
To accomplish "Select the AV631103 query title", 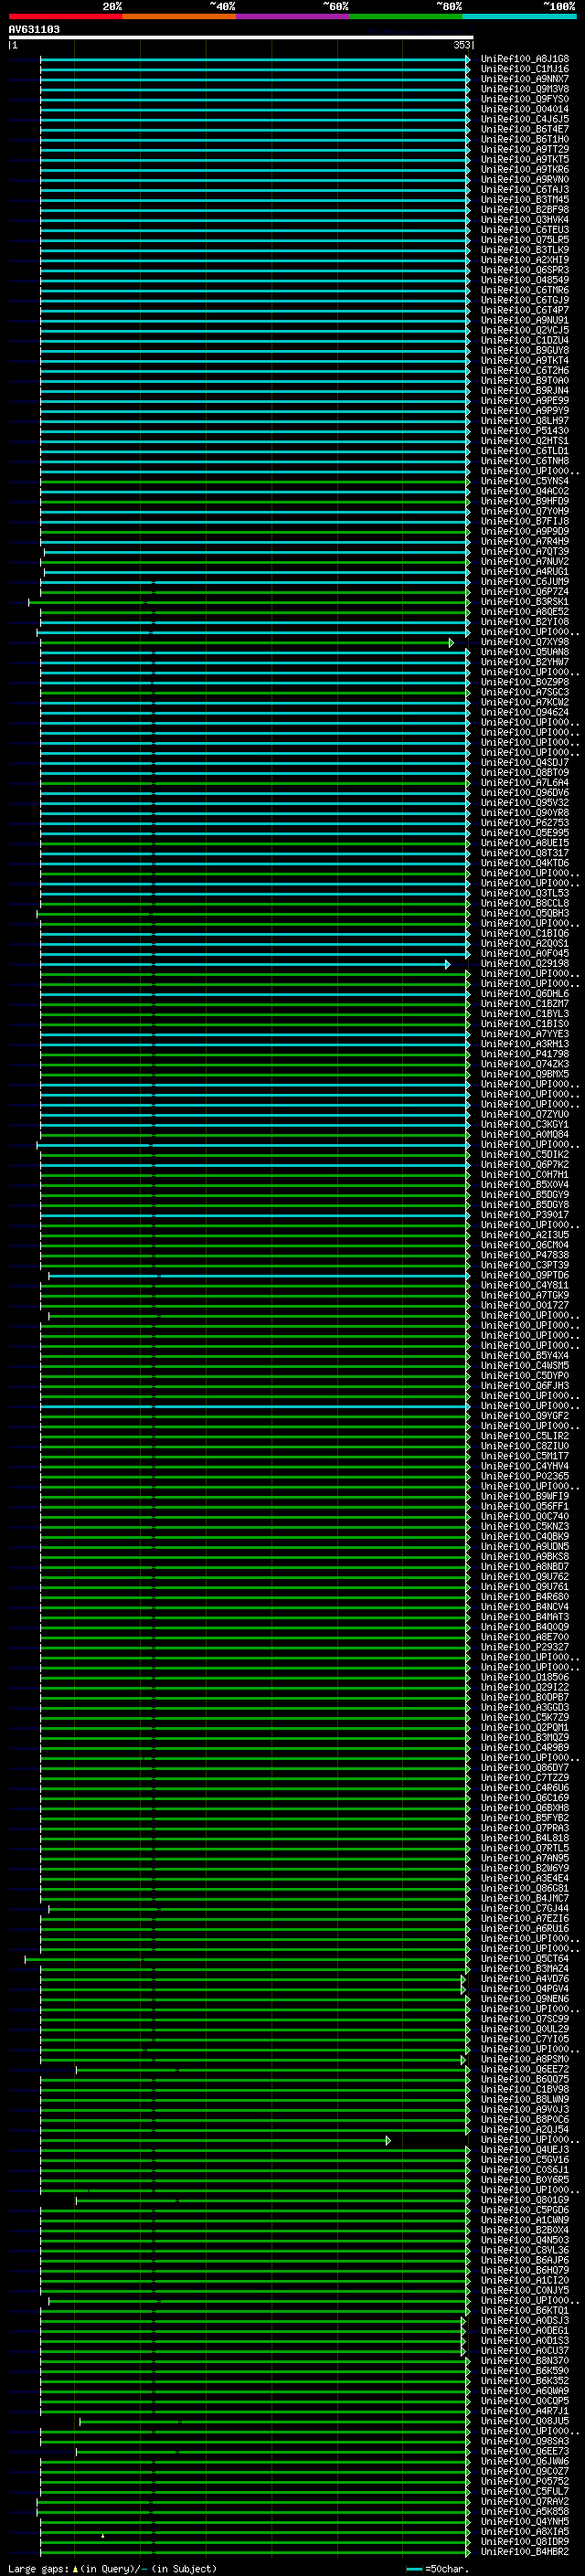I will tap(34, 29).
